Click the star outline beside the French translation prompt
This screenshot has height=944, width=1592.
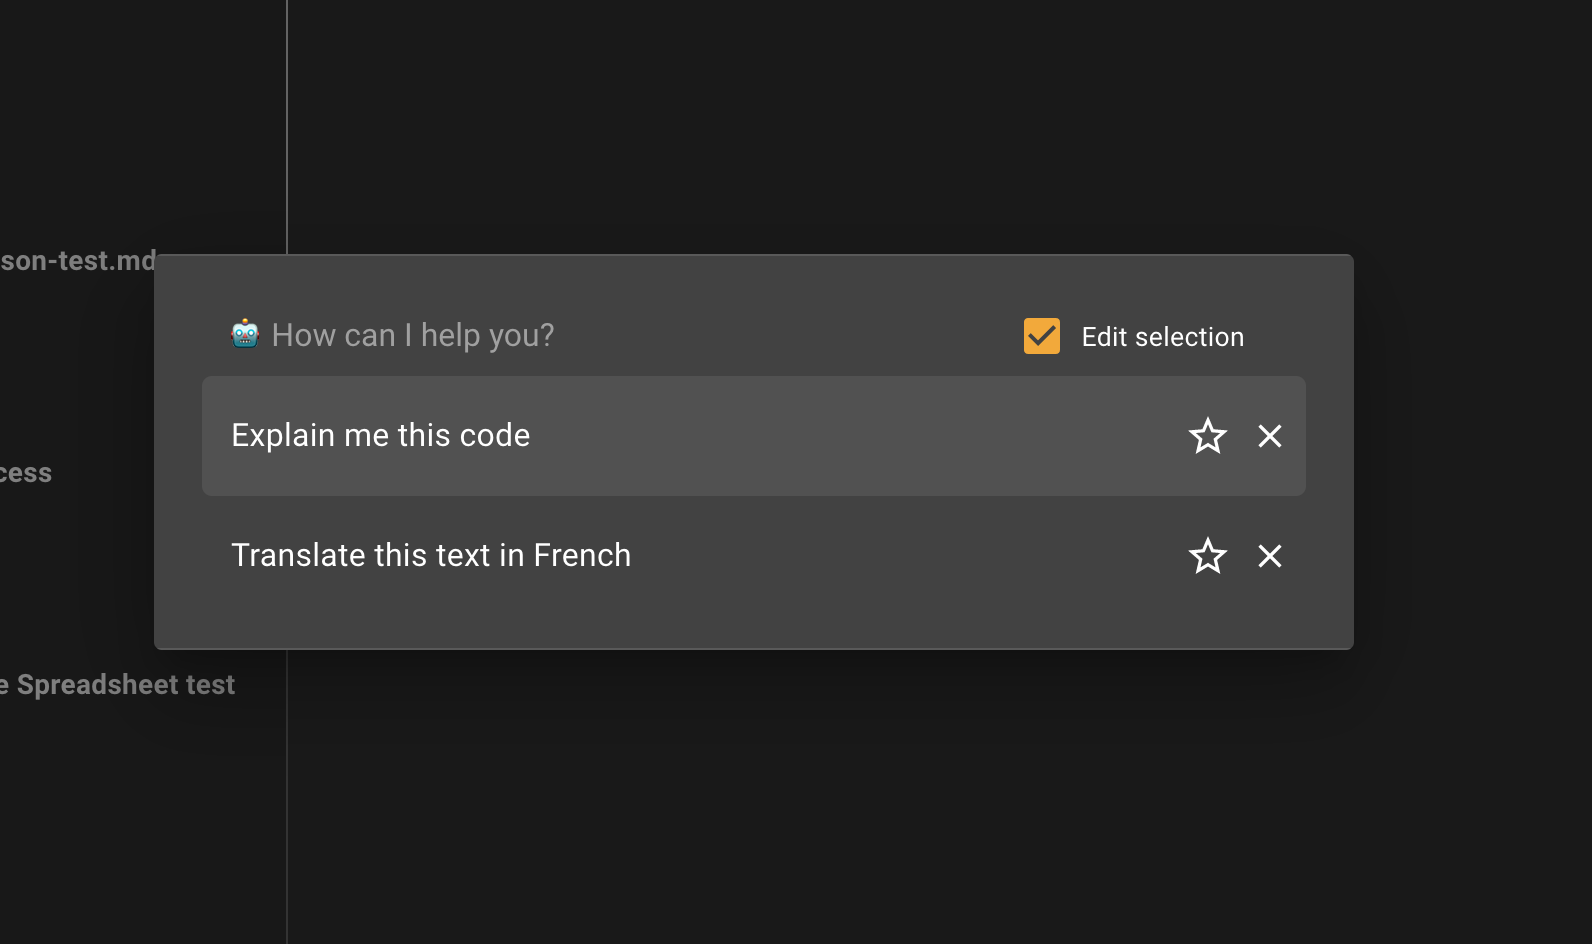1208,556
